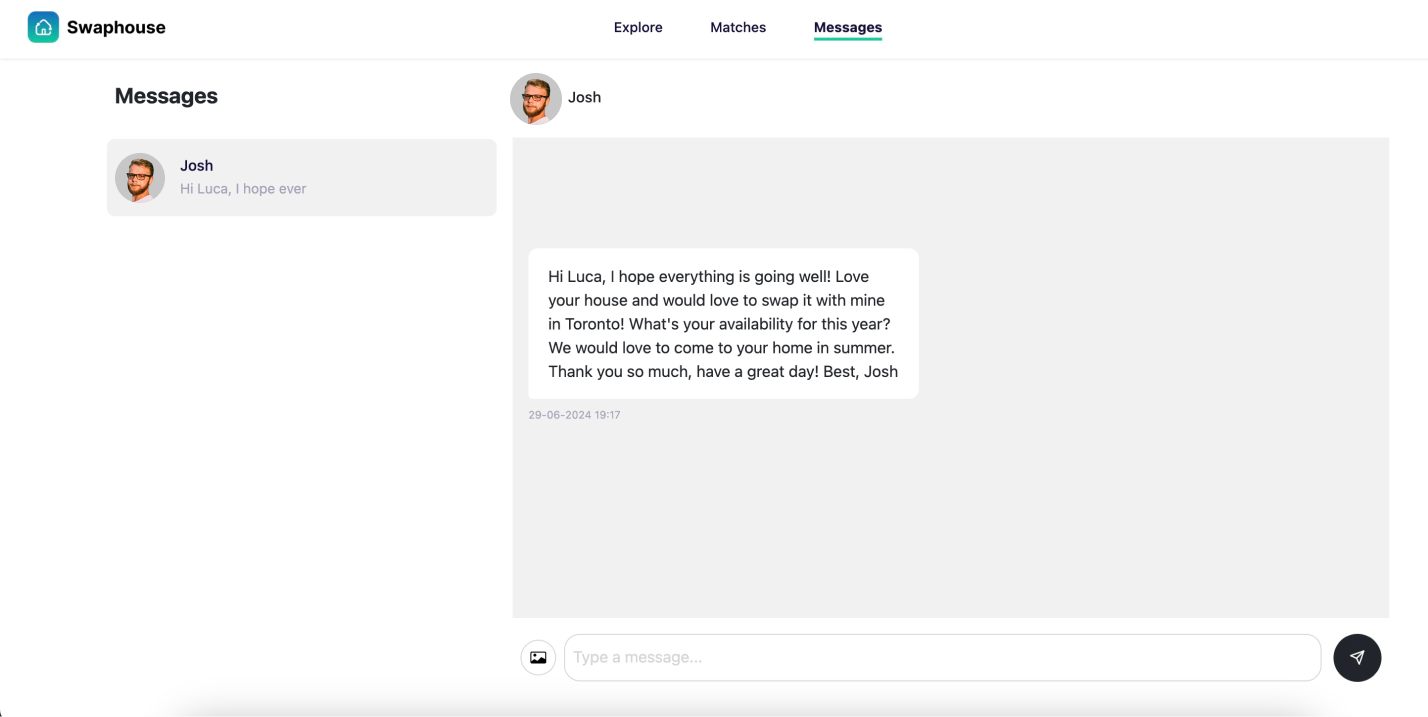Click Josh's avatar at the chat header
Image resolution: width=1428 pixels, height=717 pixels.
click(535, 98)
